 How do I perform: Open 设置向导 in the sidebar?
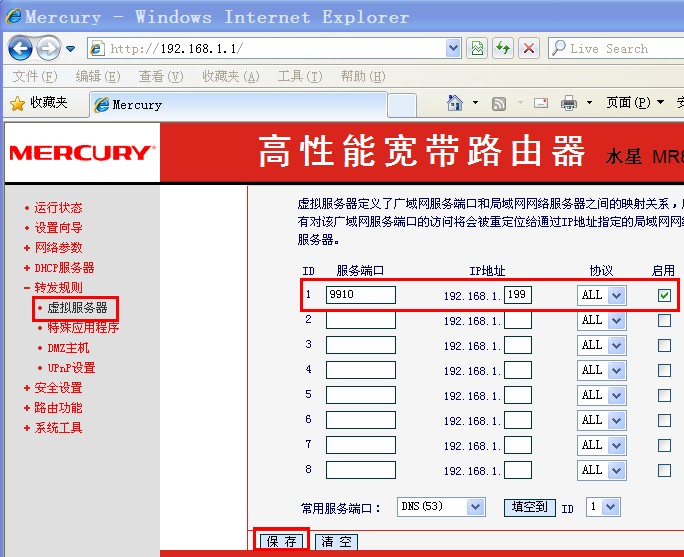pyautogui.click(x=58, y=227)
